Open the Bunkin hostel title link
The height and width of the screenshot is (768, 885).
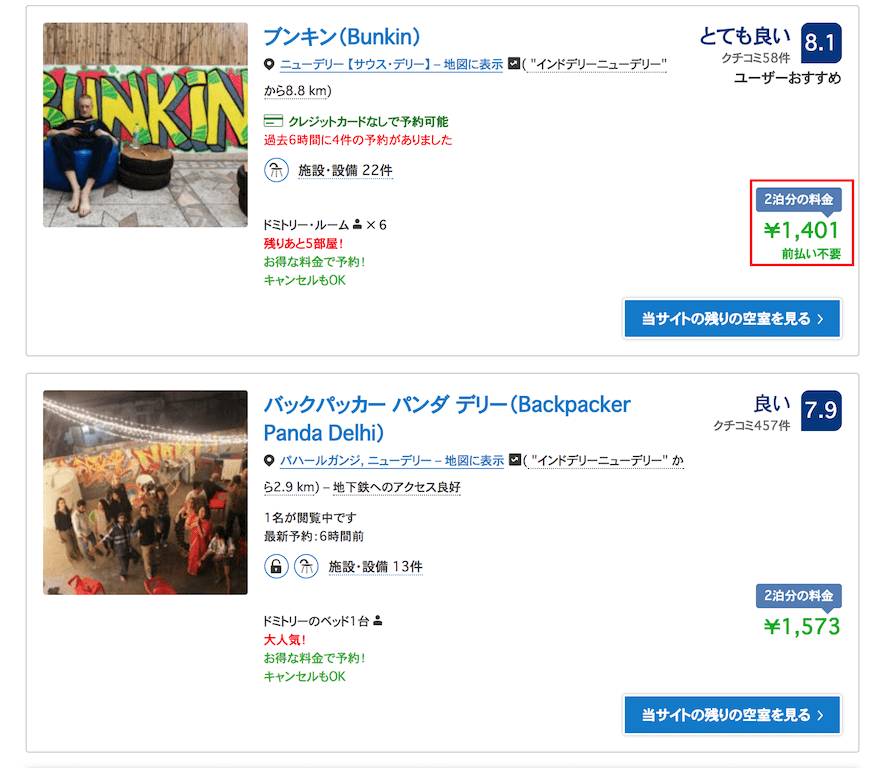point(342,37)
